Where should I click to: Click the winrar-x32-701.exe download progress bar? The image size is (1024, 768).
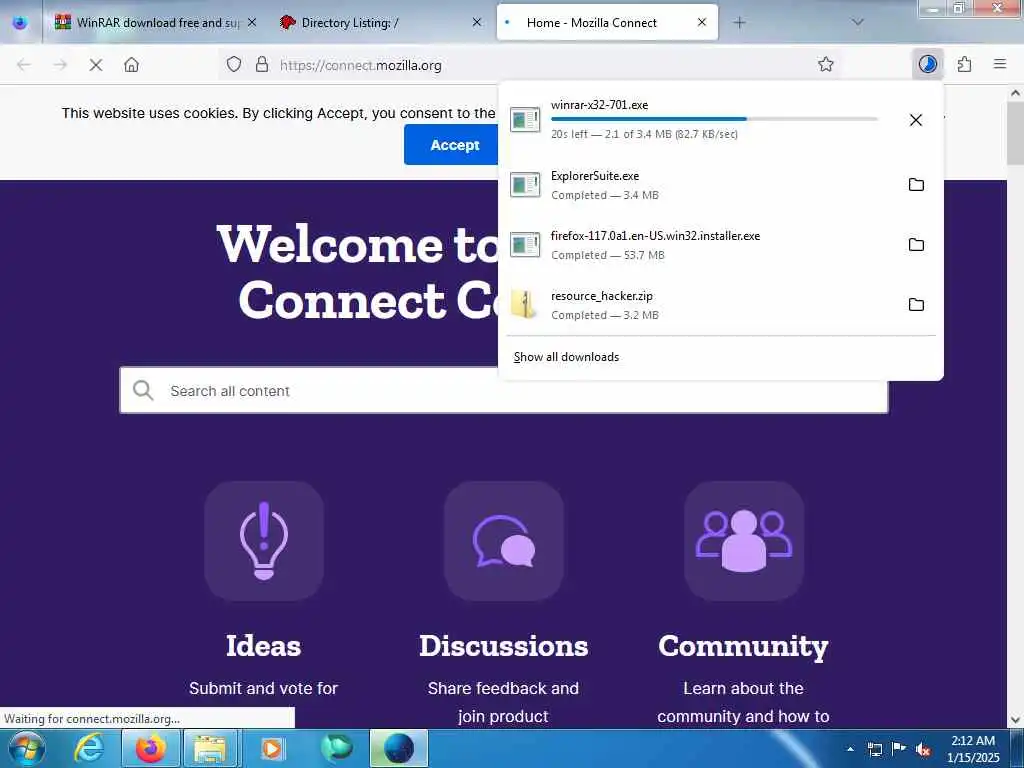(714, 119)
